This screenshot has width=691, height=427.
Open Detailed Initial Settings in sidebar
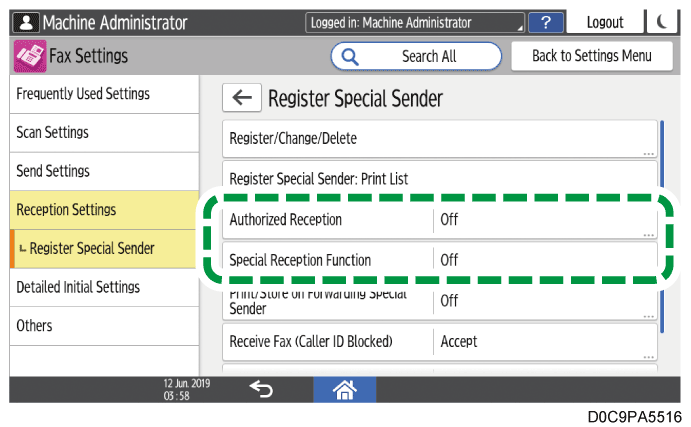click(102, 287)
